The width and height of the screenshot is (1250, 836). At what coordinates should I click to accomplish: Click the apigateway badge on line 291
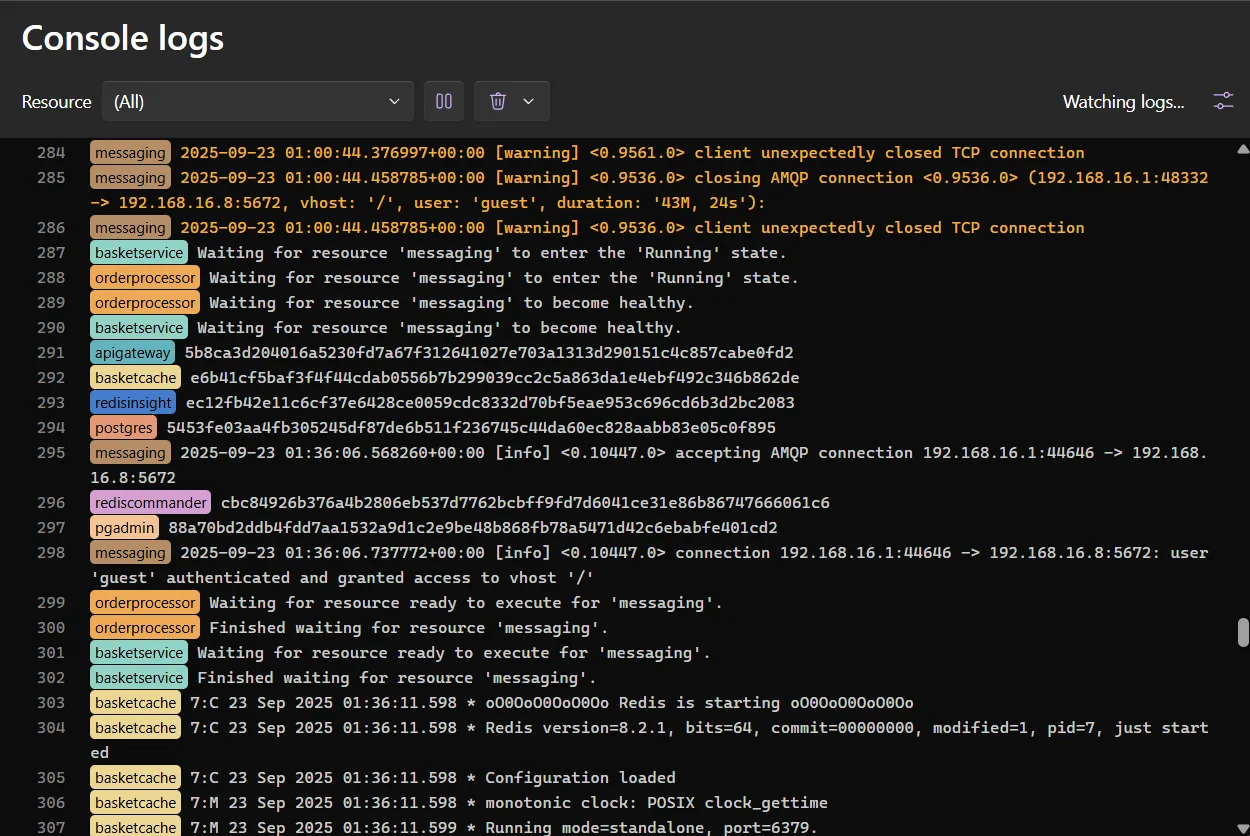tap(132, 352)
